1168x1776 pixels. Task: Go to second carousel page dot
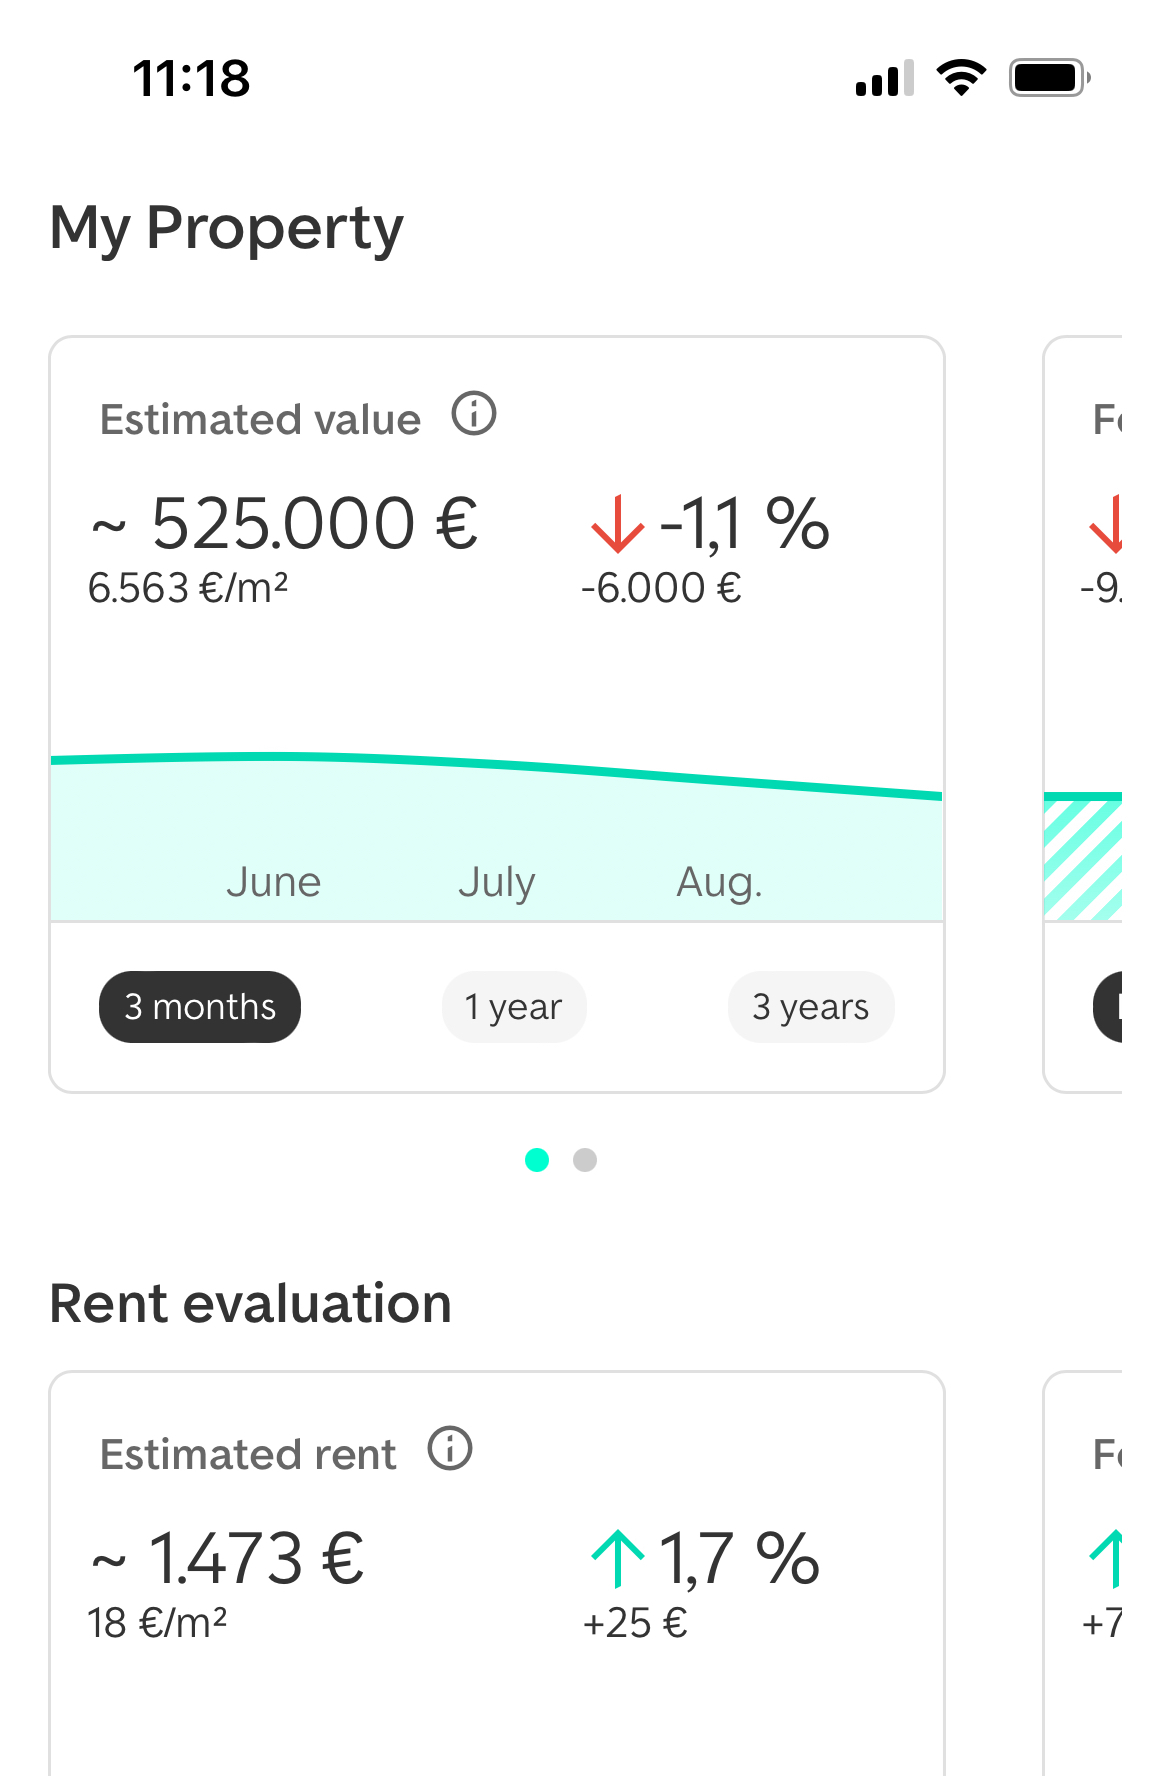click(x=585, y=1160)
